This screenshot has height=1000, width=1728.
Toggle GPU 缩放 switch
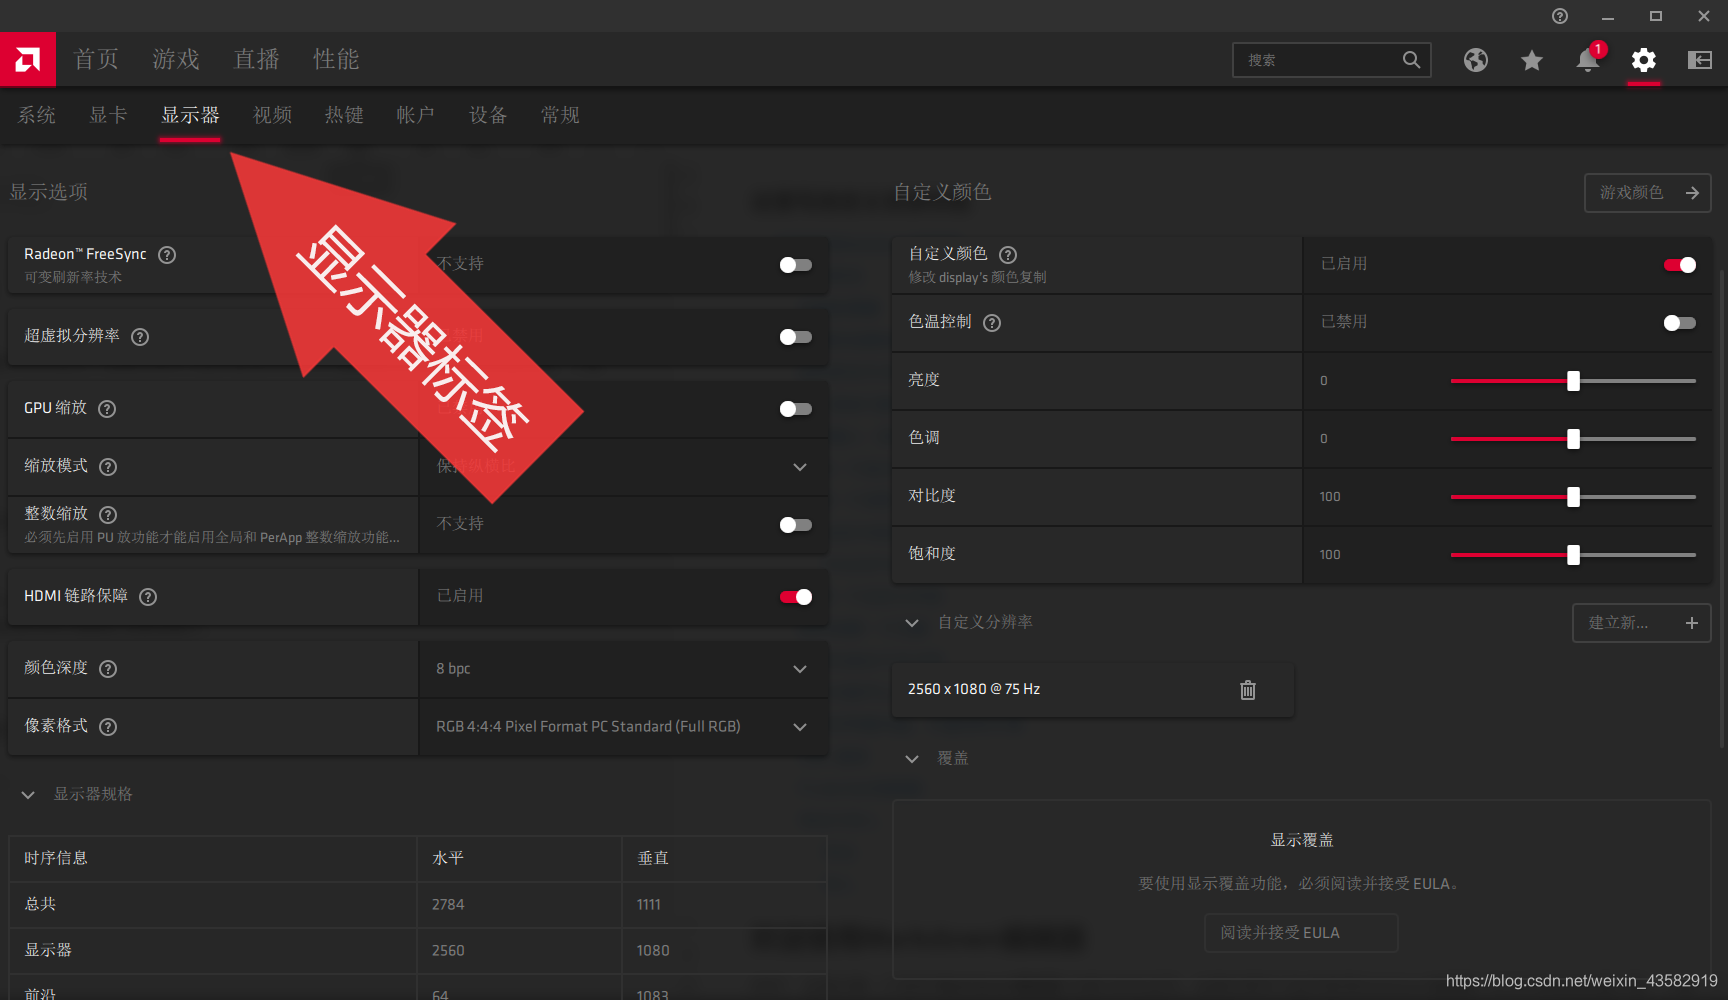click(x=796, y=409)
